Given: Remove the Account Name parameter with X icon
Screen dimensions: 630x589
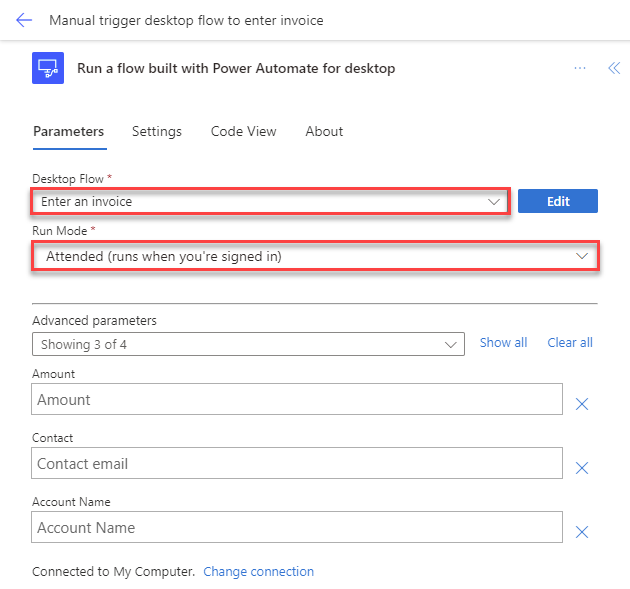Looking at the screenshot, I should (x=581, y=532).
